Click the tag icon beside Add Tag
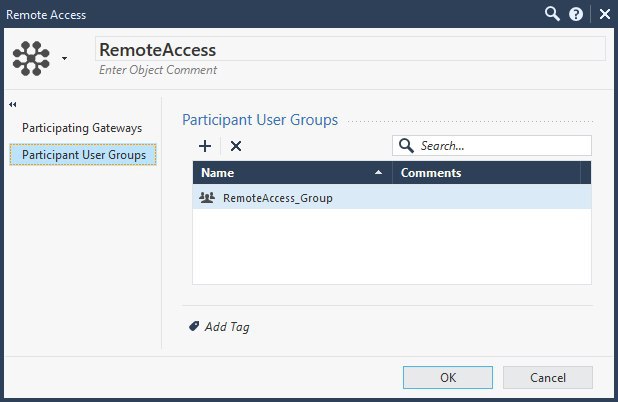 (x=194, y=326)
